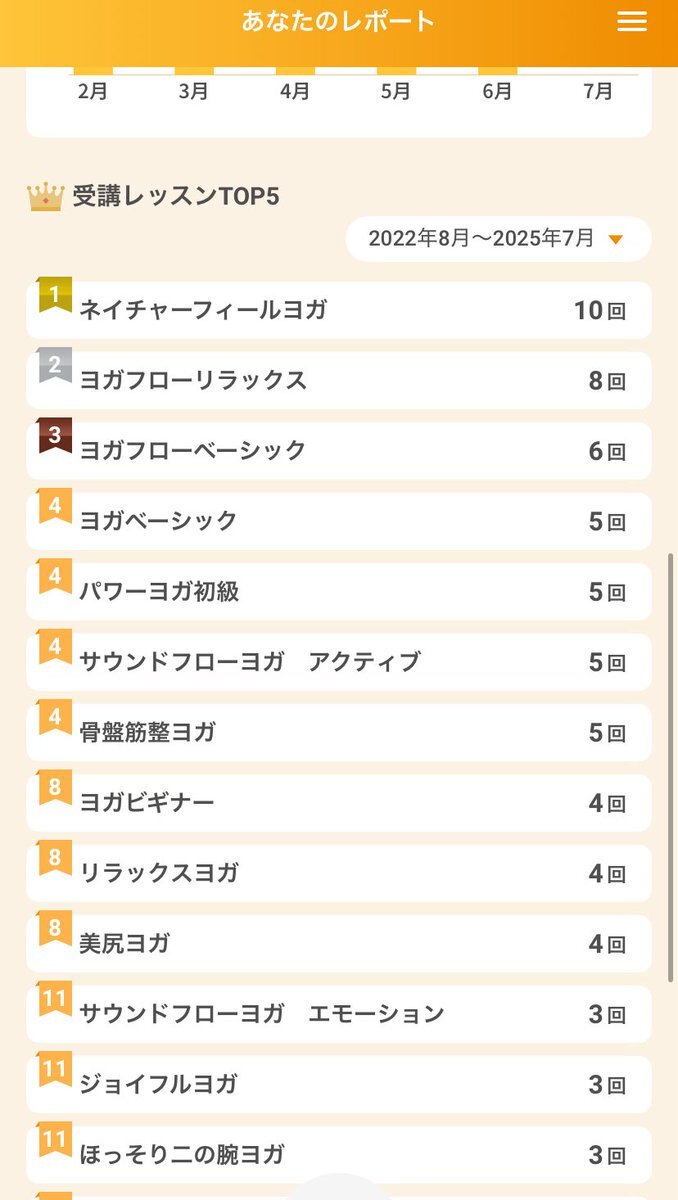This screenshot has width=678, height=1200.
Task: Click the 5月 bar in the monthly chart
Action: (396, 72)
